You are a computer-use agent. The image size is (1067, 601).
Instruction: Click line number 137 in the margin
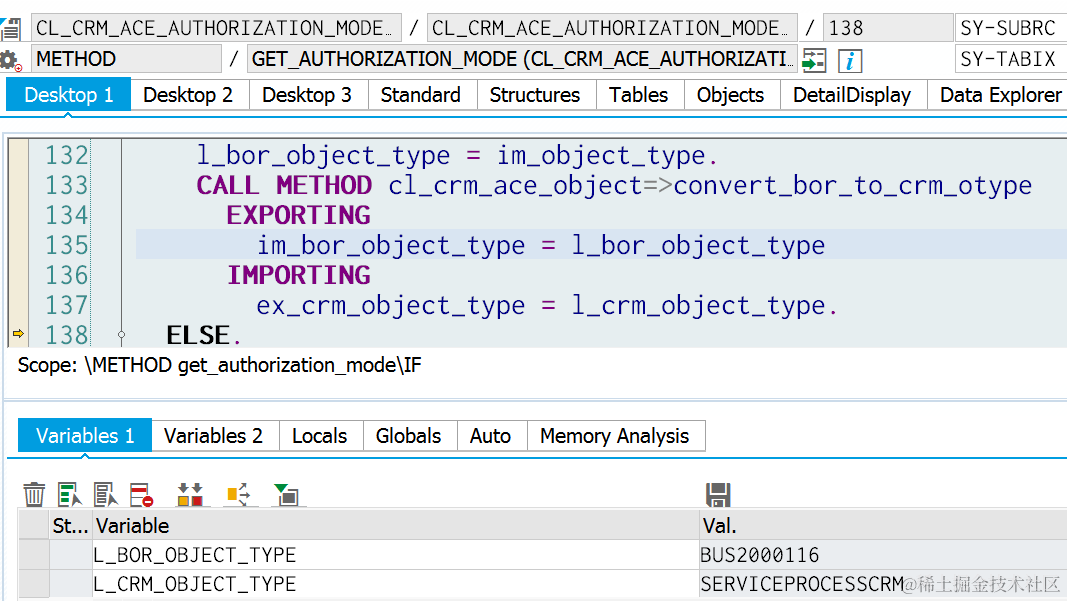[x=67, y=305]
